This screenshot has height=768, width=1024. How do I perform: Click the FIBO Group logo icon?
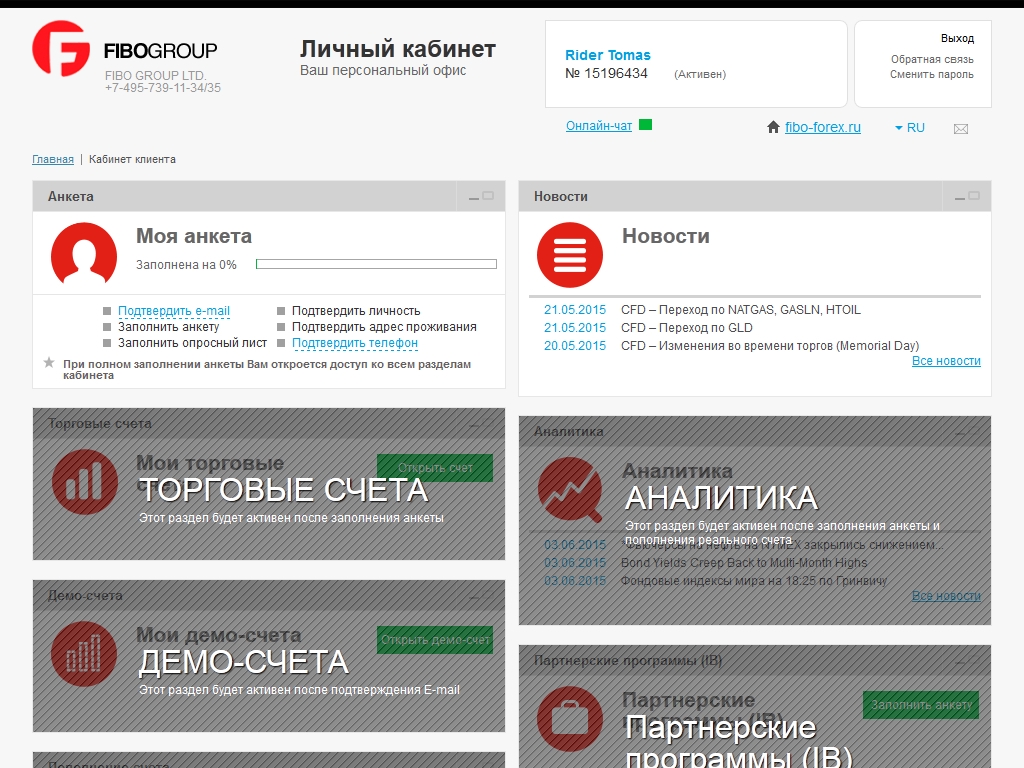point(61,49)
